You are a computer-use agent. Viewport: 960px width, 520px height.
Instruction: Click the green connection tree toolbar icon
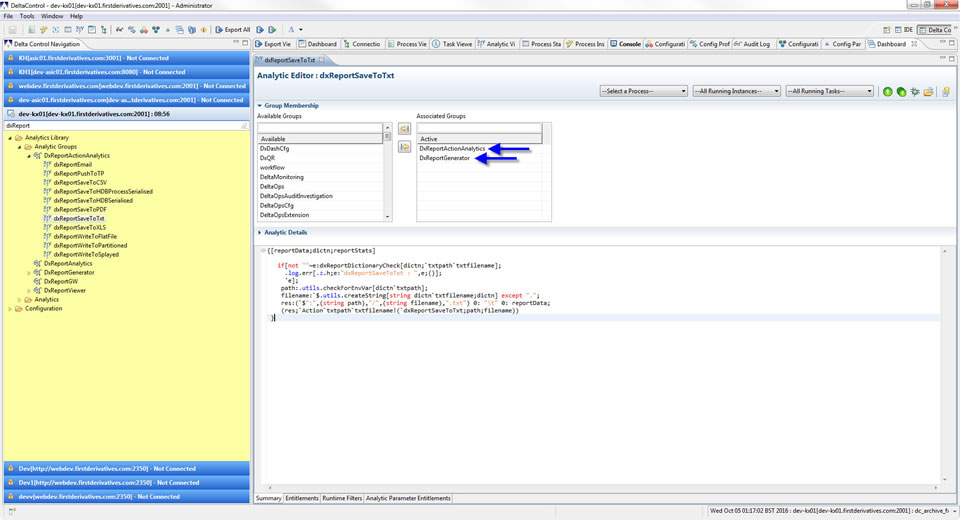tap(103, 29)
